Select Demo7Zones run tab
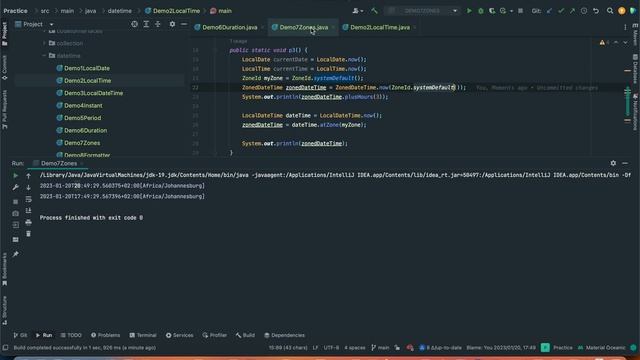640x360 pixels. [x=59, y=163]
